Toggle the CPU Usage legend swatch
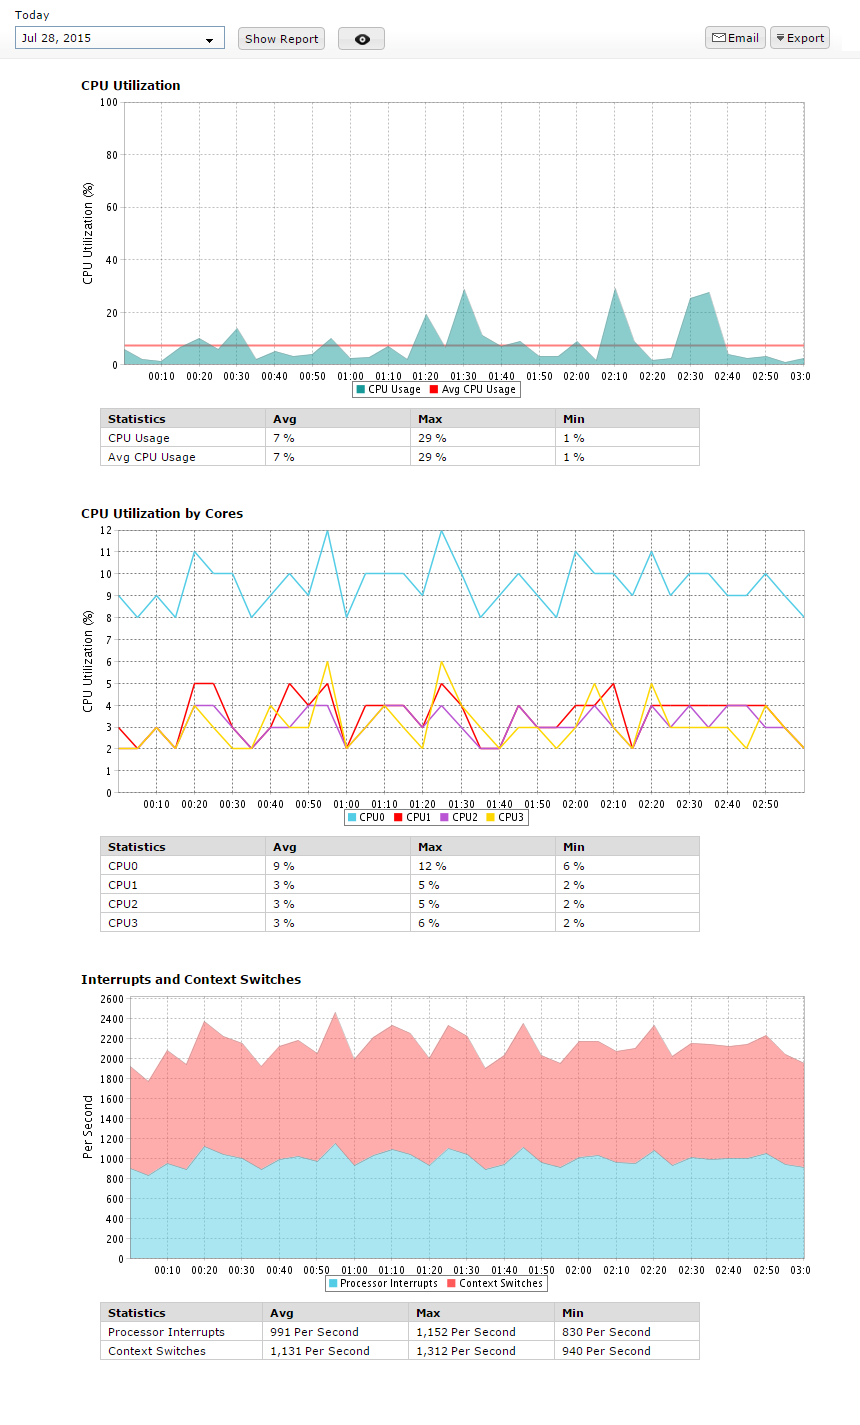This screenshot has width=860, height=1425. click(x=361, y=390)
